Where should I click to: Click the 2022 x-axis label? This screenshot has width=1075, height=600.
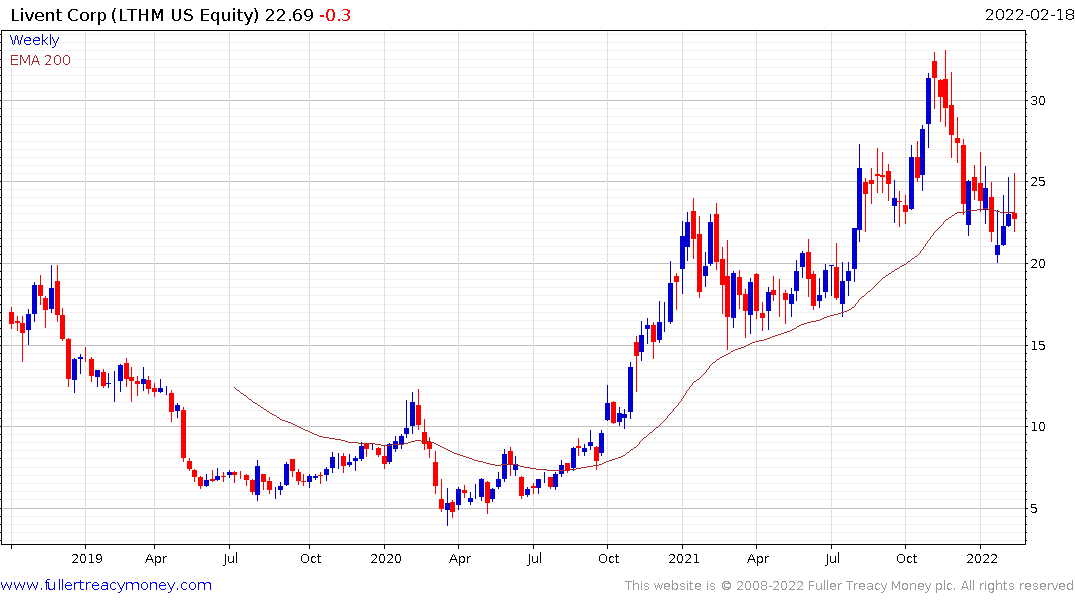(982, 558)
